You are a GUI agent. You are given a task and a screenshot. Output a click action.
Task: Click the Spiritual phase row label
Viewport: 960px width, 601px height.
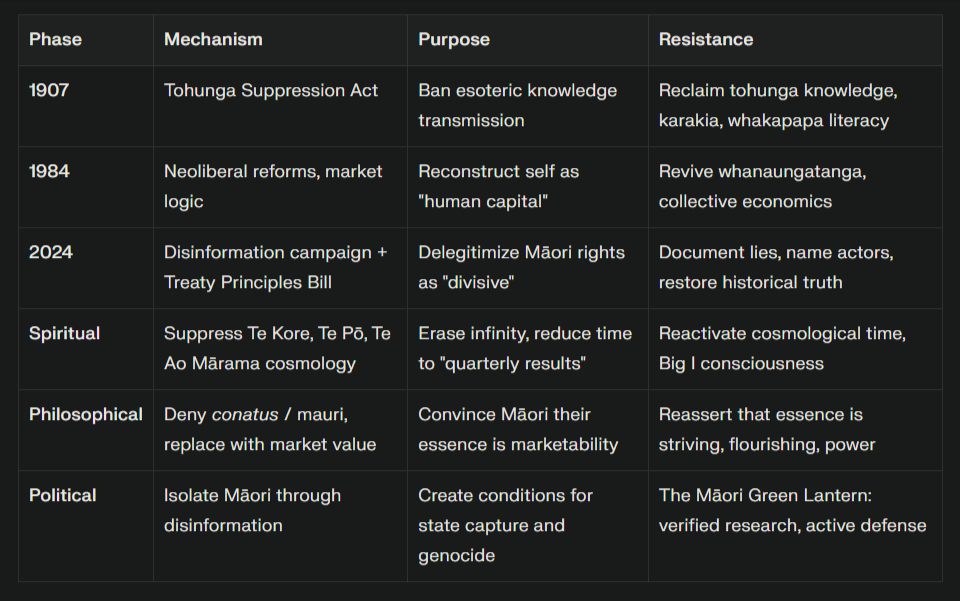point(64,333)
